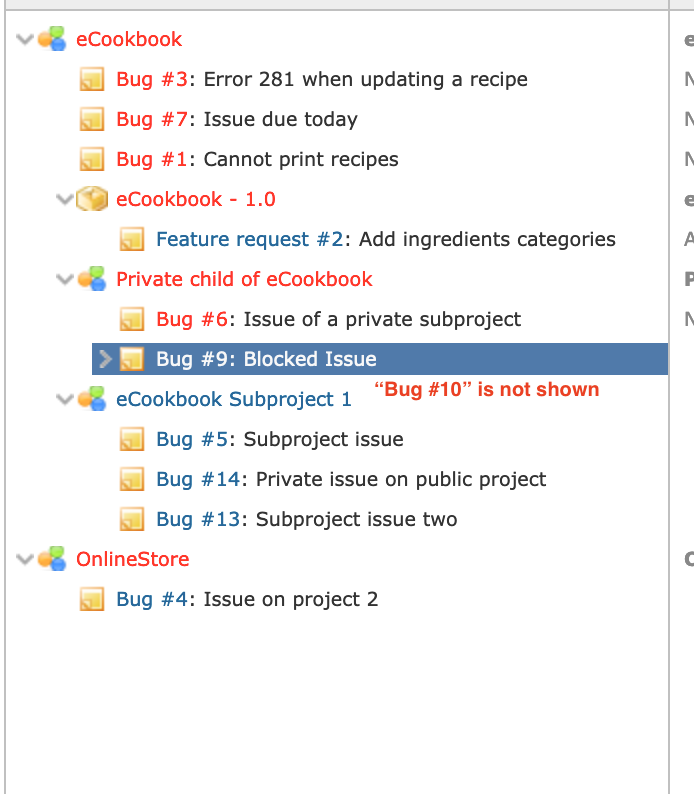Click the issue icon beside Bug #4
The image size is (694, 794).
pyautogui.click(x=92, y=599)
